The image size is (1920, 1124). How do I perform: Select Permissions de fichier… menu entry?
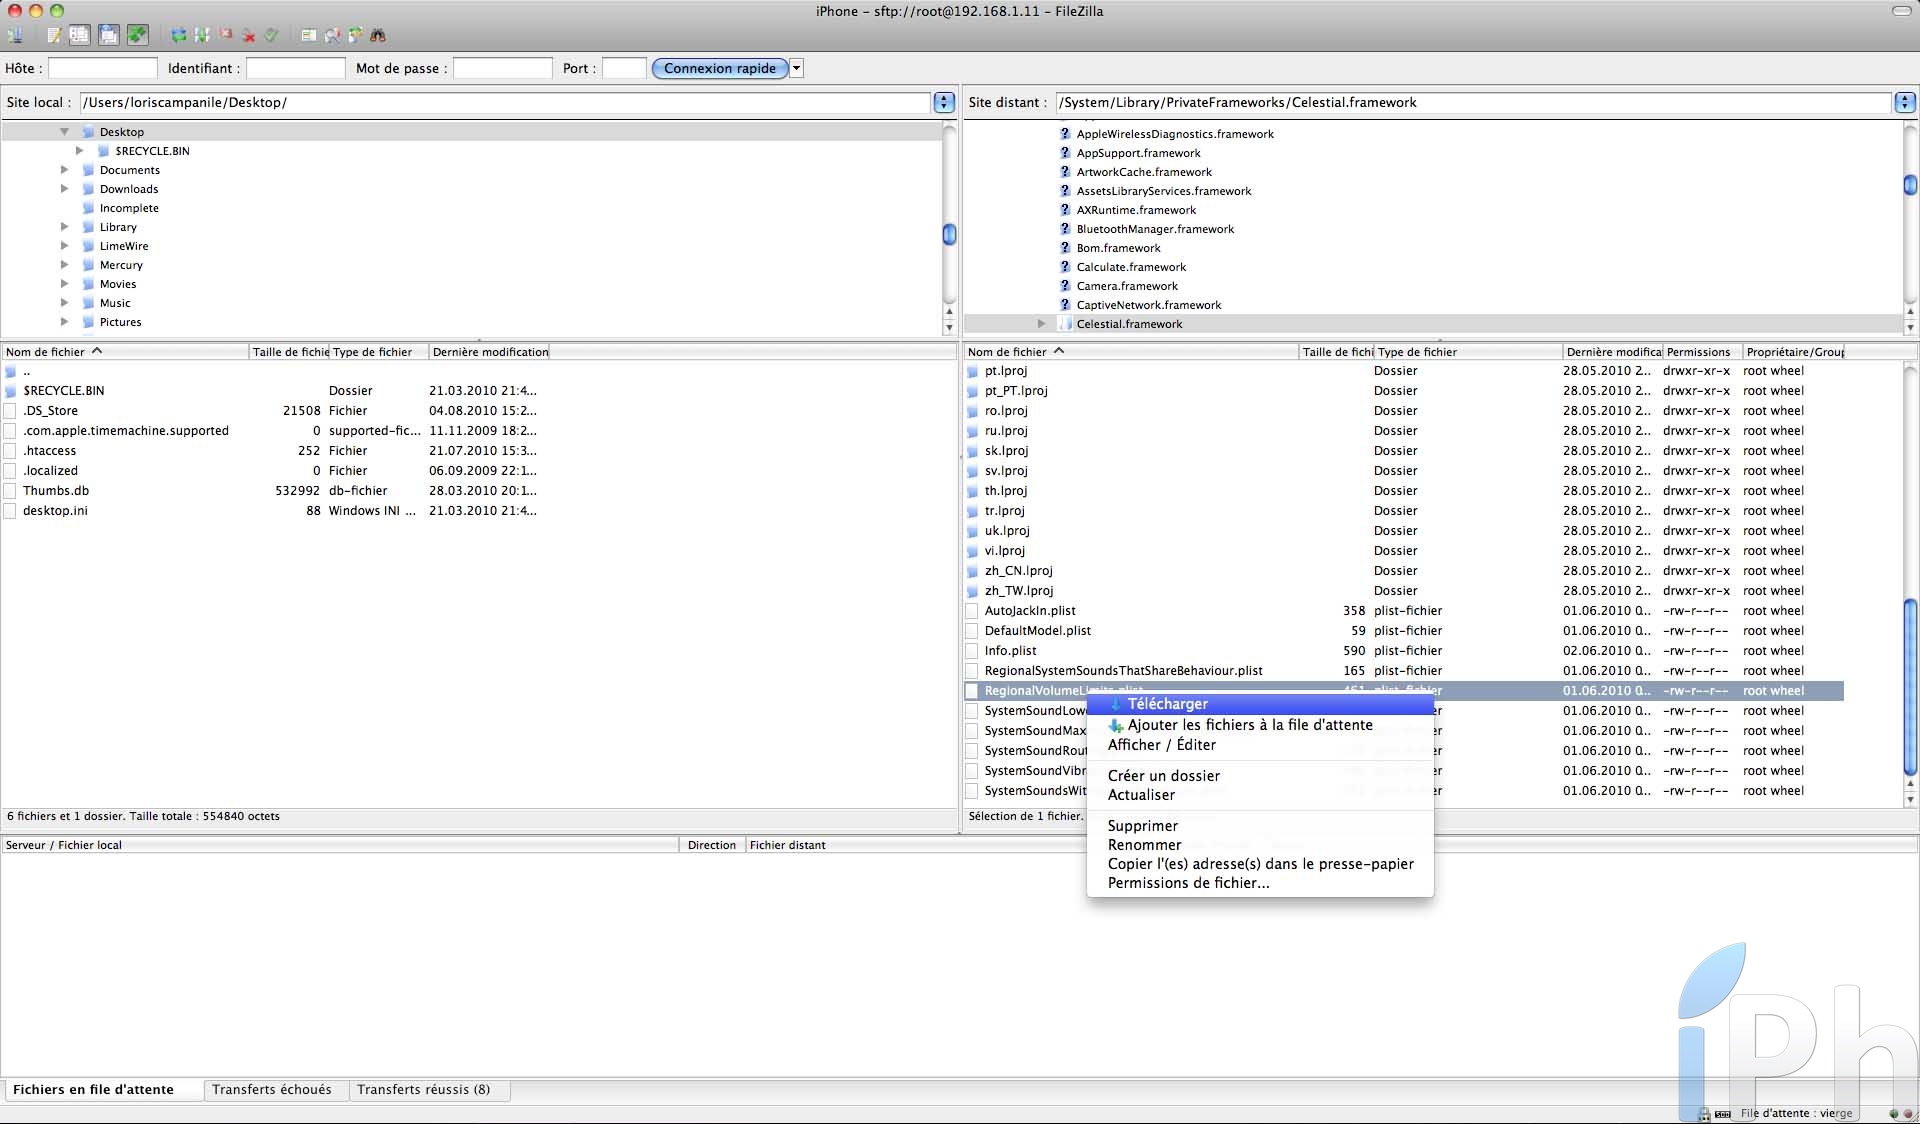pos(1188,883)
